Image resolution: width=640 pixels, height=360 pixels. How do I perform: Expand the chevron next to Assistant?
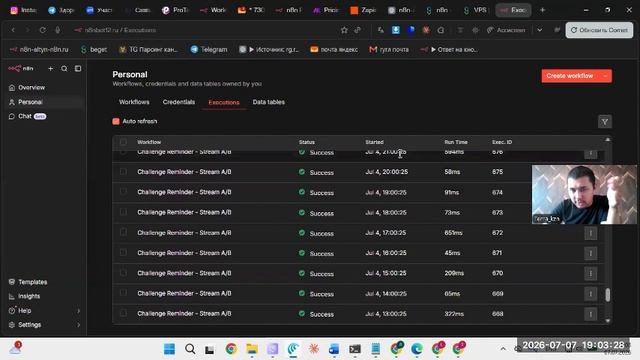click(x=540, y=30)
